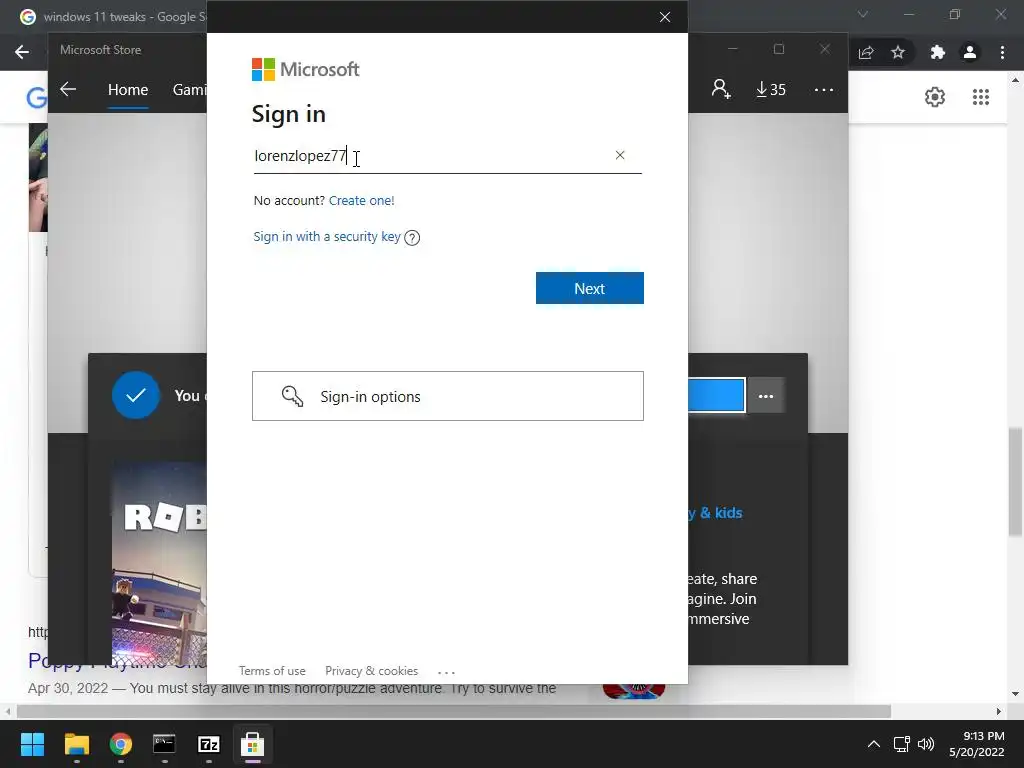Open the Roblox thumbnail in Store
This screenshot has width=1024, height=768.
159,563
